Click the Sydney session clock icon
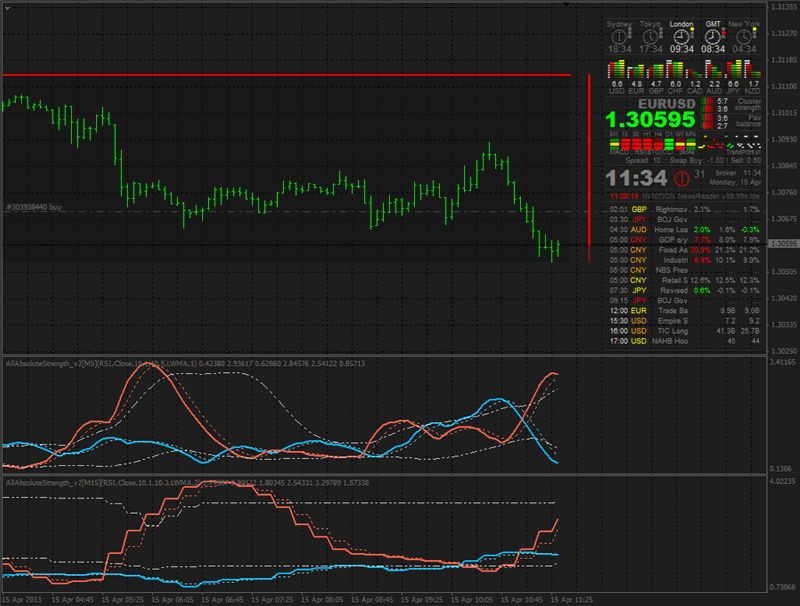Viewport: 800px width, 606px height. (x=619, y=37)
